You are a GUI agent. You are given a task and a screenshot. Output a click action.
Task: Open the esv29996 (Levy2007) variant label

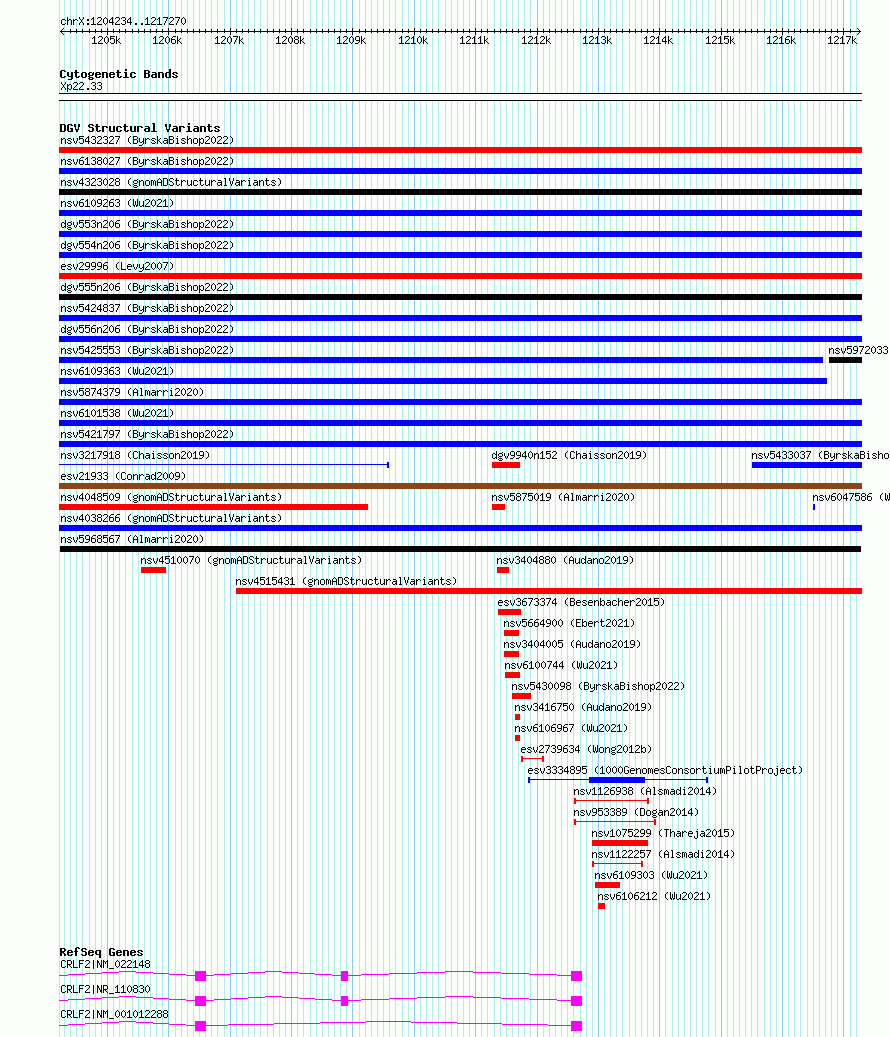pyautogui.click(x=117, y=266)
